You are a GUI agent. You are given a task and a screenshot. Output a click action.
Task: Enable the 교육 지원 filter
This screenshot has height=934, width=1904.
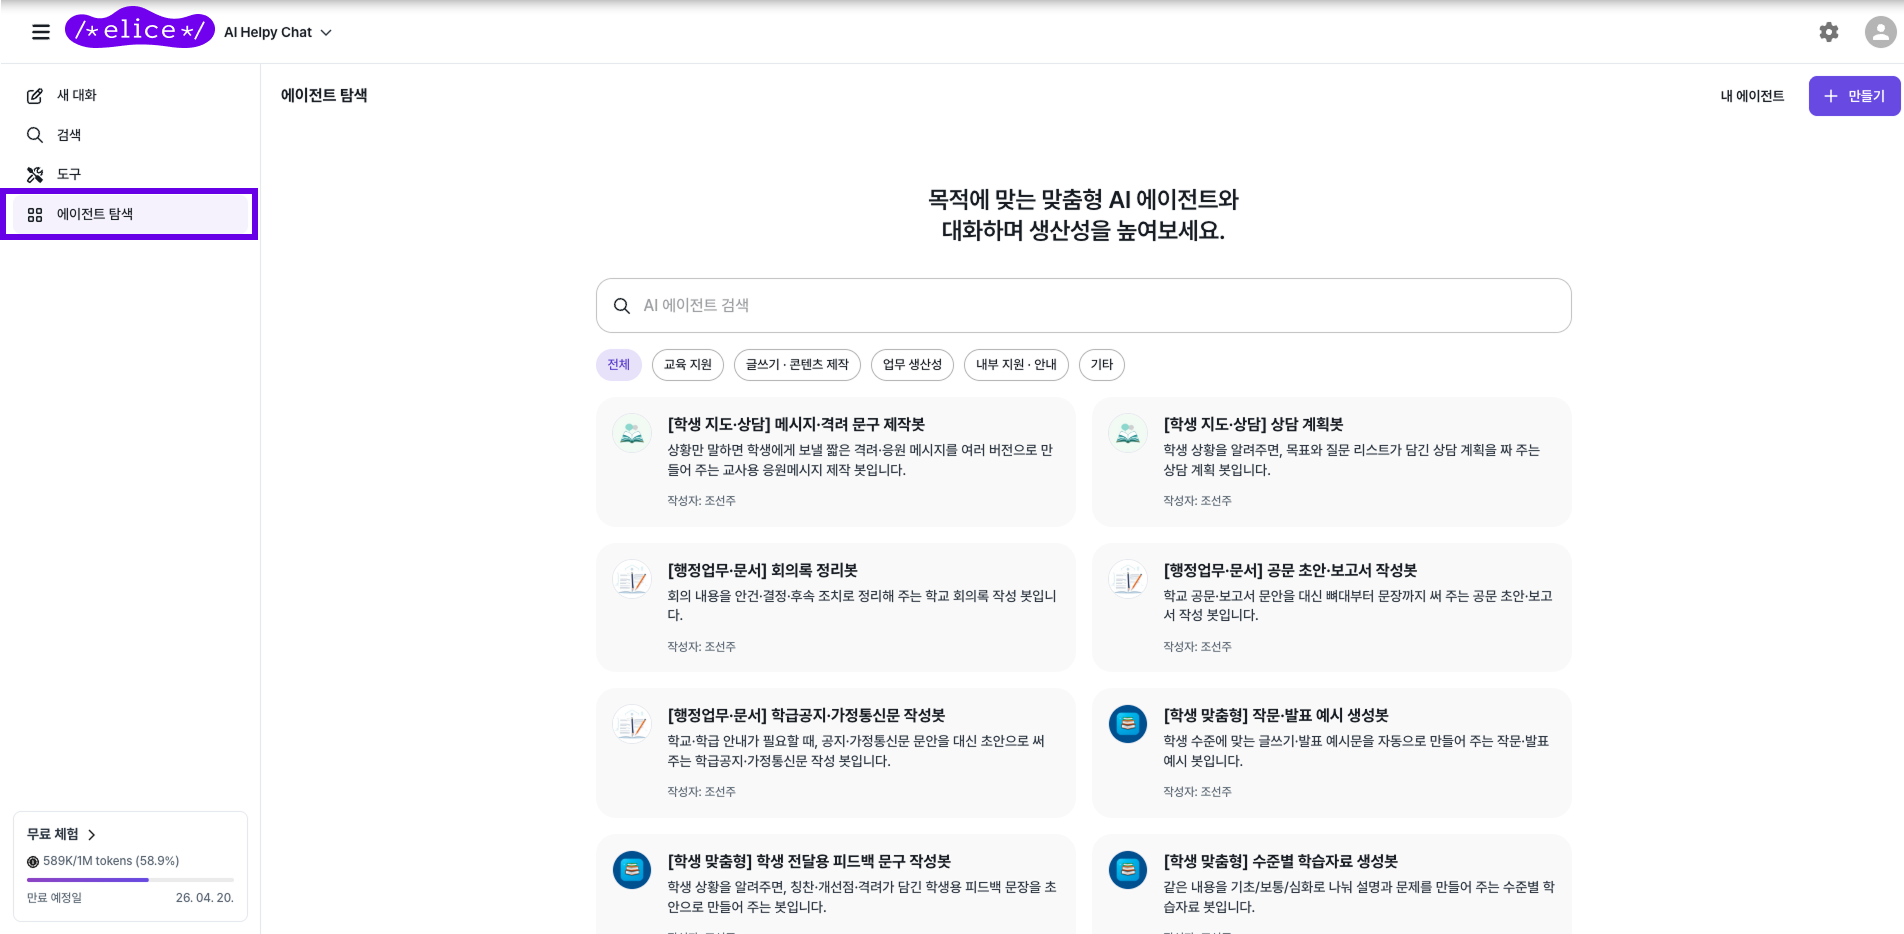(x=687, y=364)
